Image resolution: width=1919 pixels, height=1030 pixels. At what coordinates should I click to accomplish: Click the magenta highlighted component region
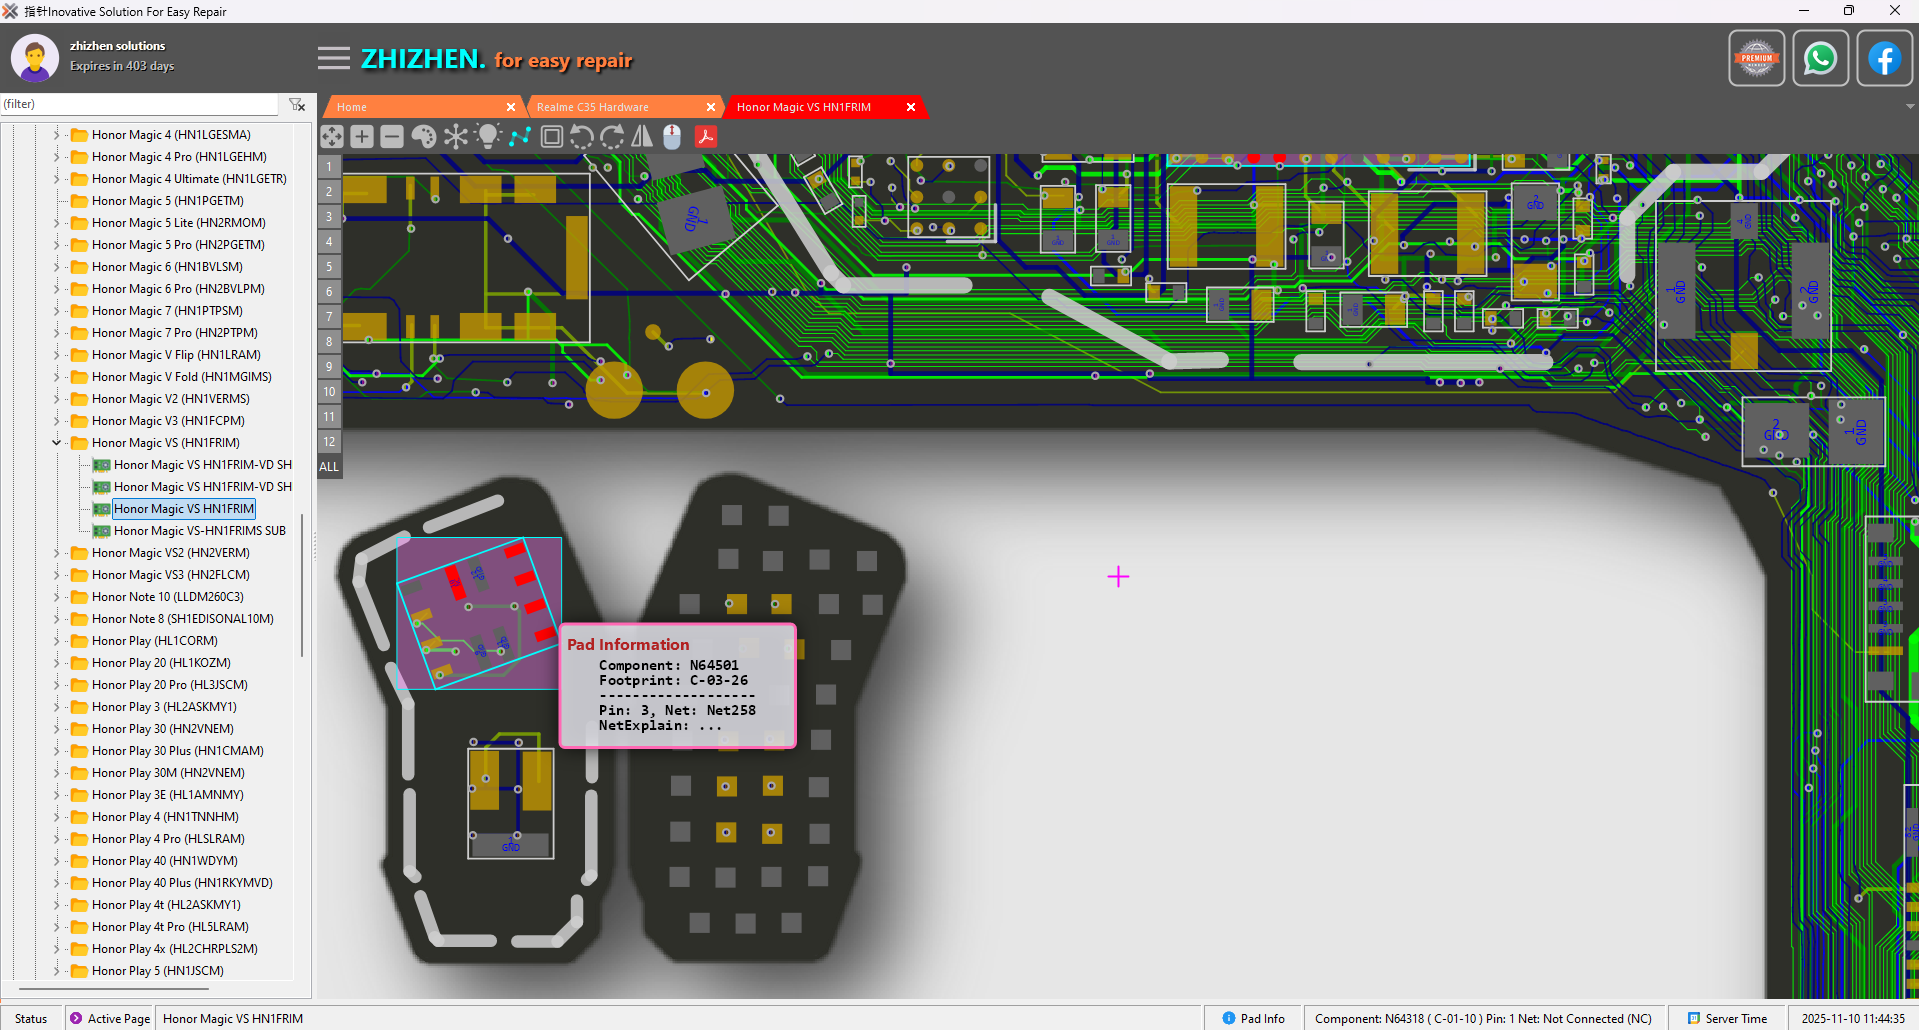tap(479, 613)
